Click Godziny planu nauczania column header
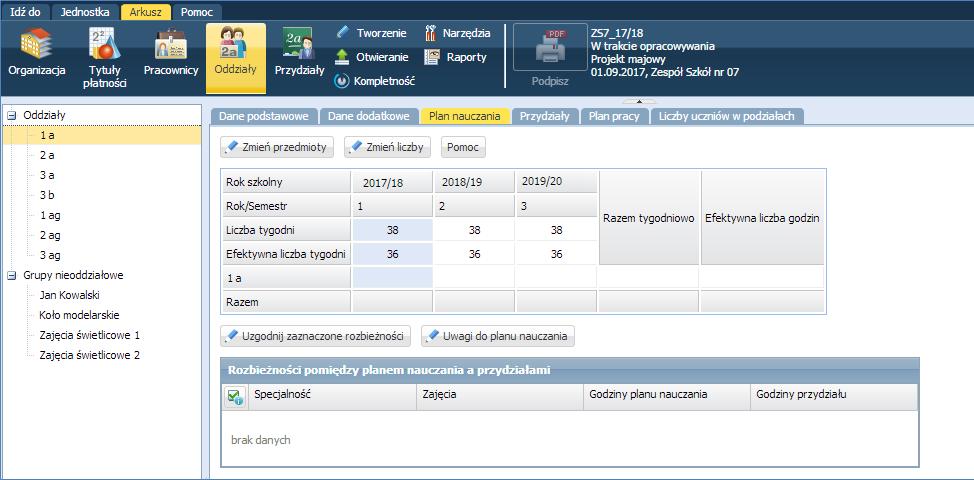 [x=666, y=396]
